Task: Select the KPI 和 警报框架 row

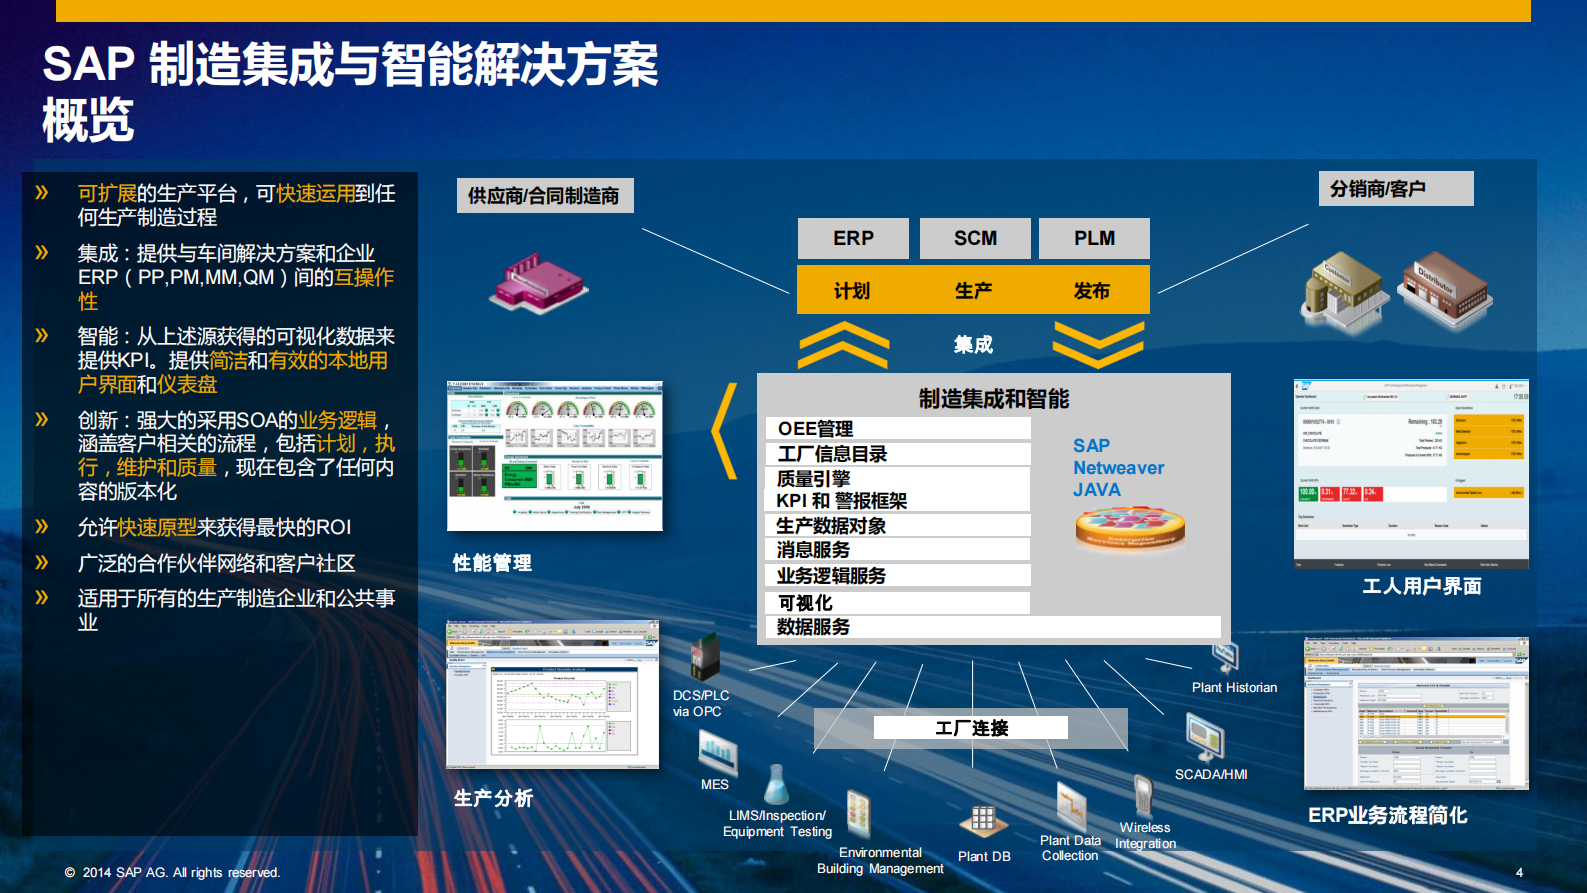Action: 897,501
